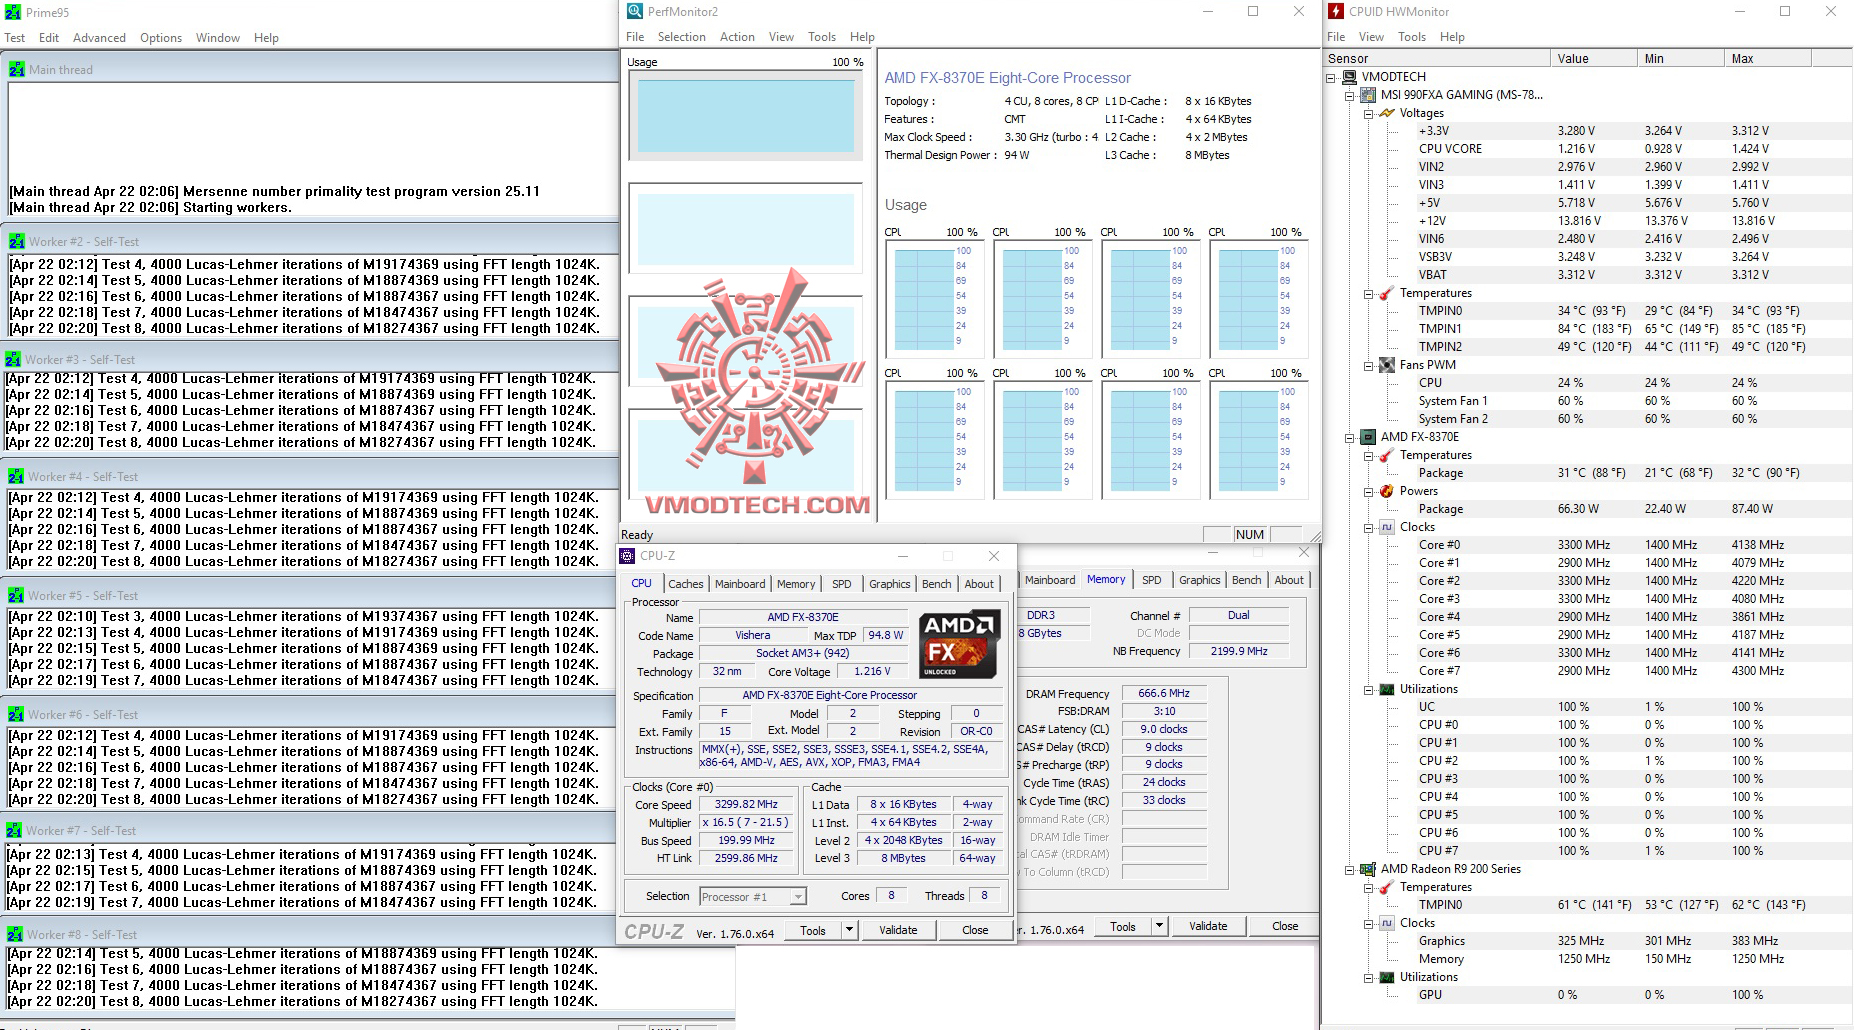Open the View menu in HWMonitor
The image size is (1854, 1030).
pyautogui.click(x=1371, y=37)
